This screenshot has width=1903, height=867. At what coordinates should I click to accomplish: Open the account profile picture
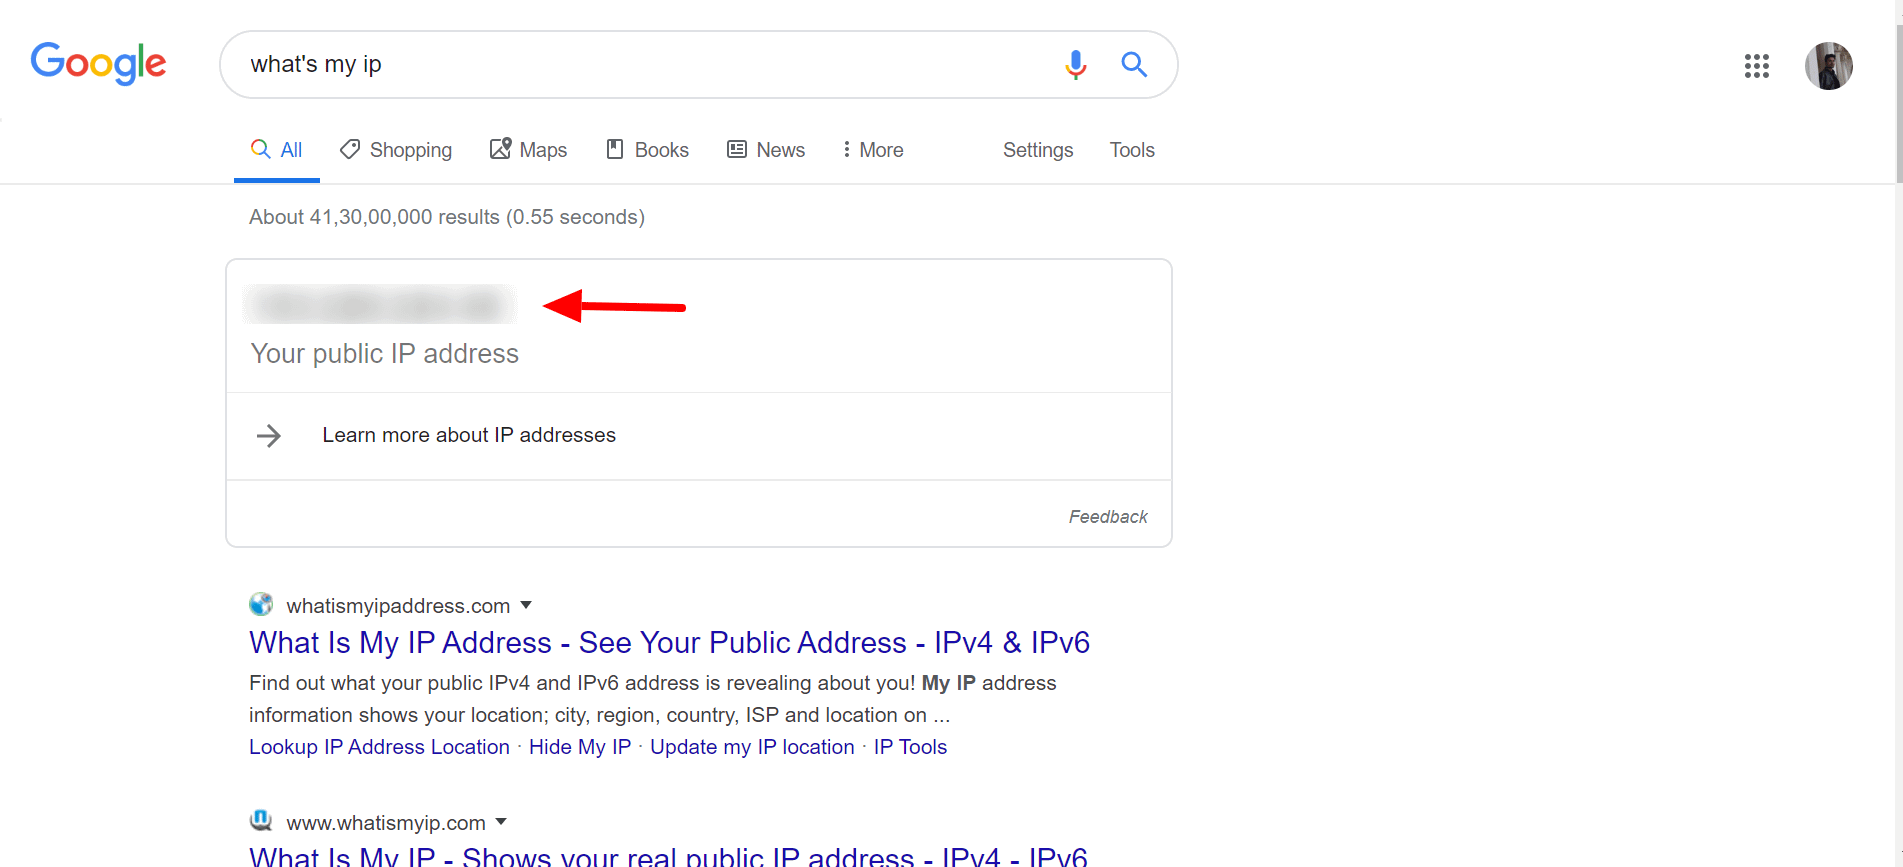(x=1829, y=66)
